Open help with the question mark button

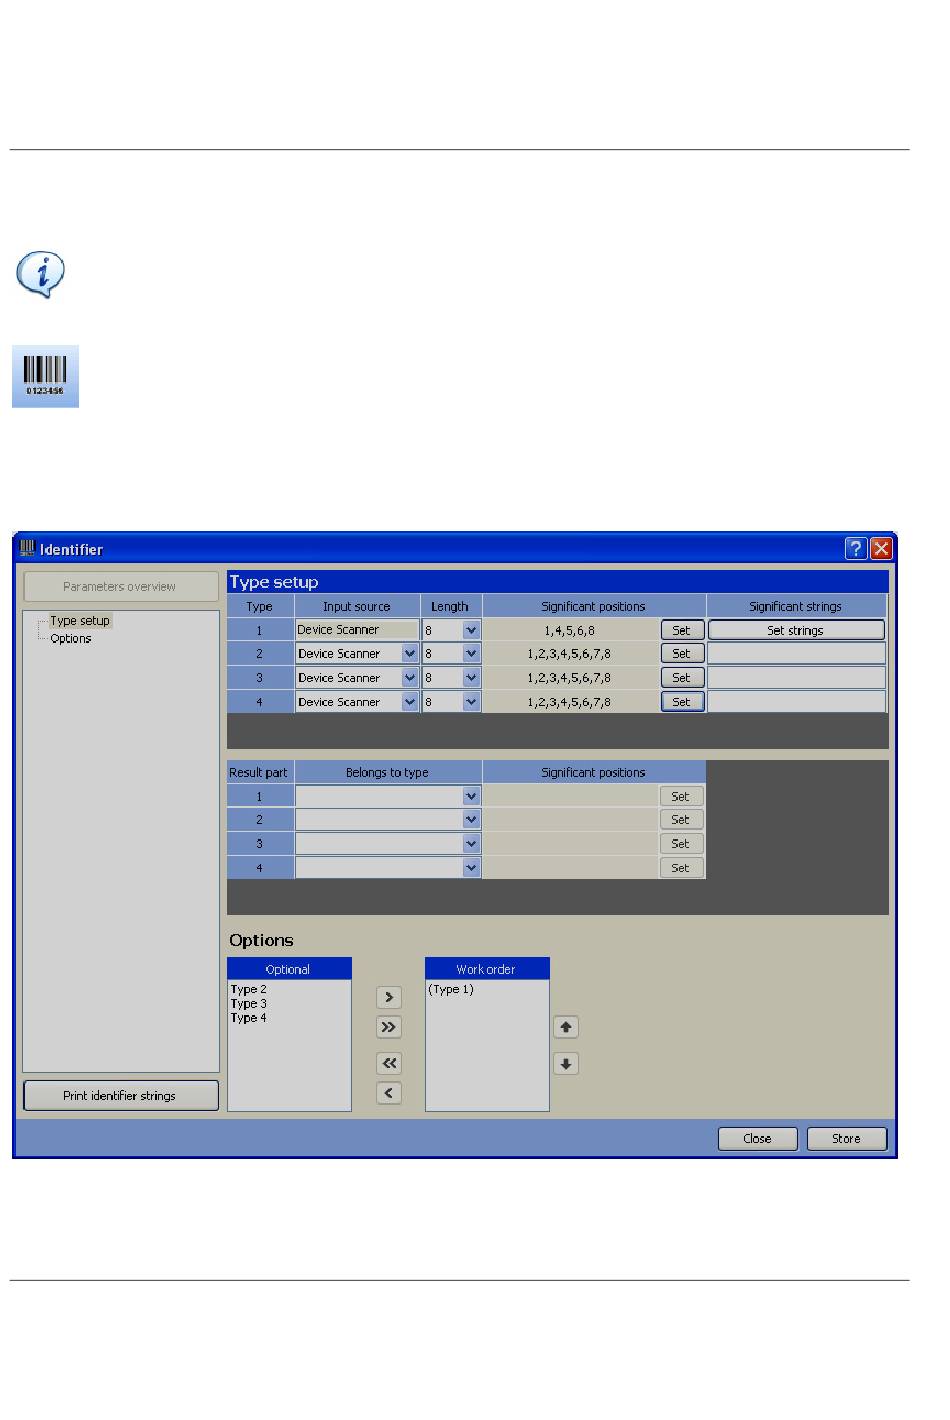[855, 548]
